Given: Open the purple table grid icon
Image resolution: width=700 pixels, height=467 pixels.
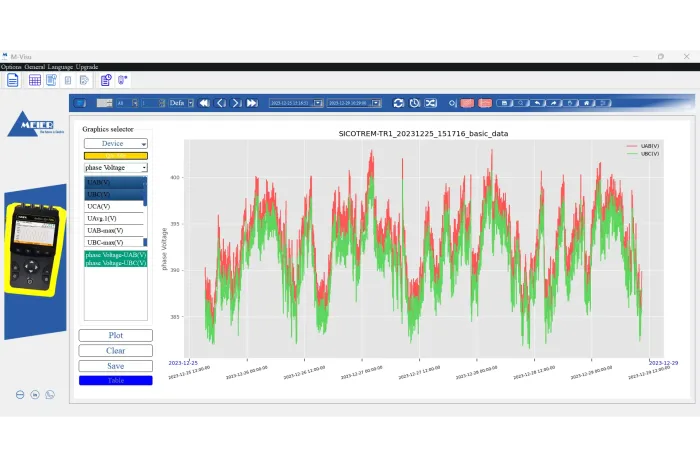Looking at the screenshot, I should click(34, 80).
